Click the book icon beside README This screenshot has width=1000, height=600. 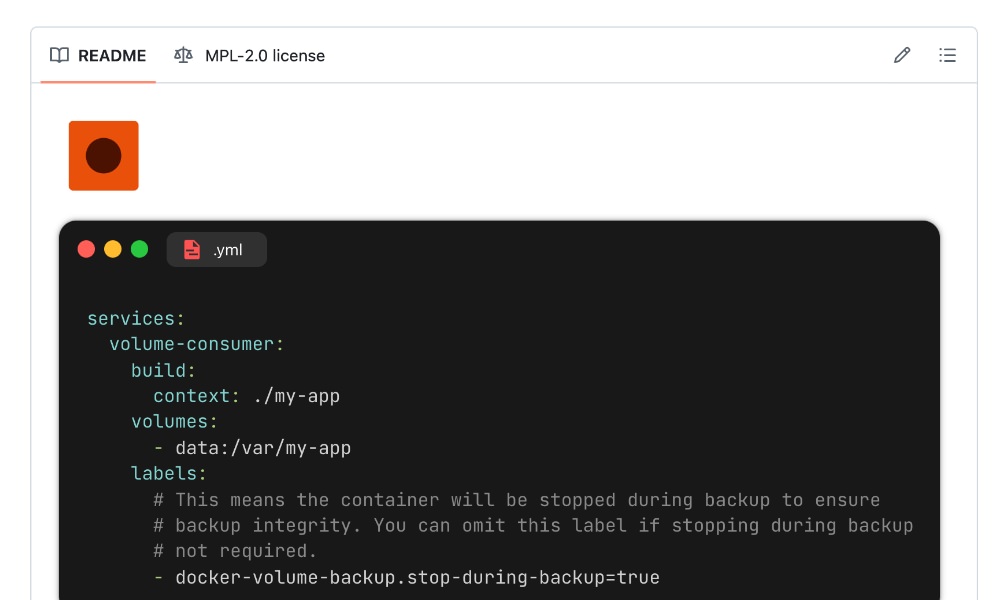pos(60,55)
